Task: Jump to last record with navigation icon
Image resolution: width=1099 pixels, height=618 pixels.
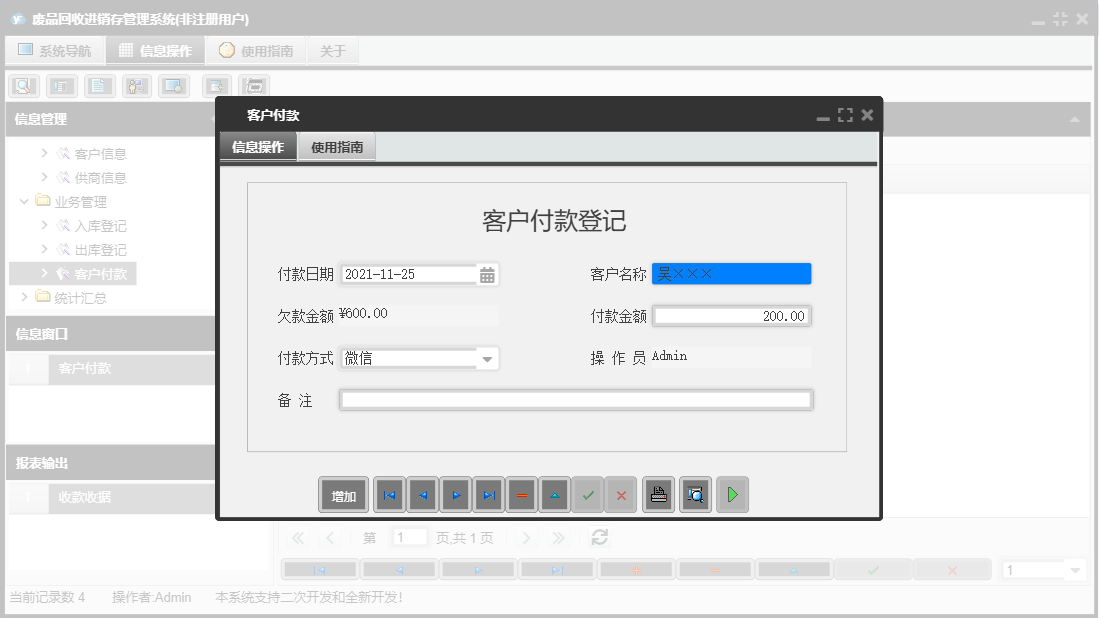Action: point(487,494)
